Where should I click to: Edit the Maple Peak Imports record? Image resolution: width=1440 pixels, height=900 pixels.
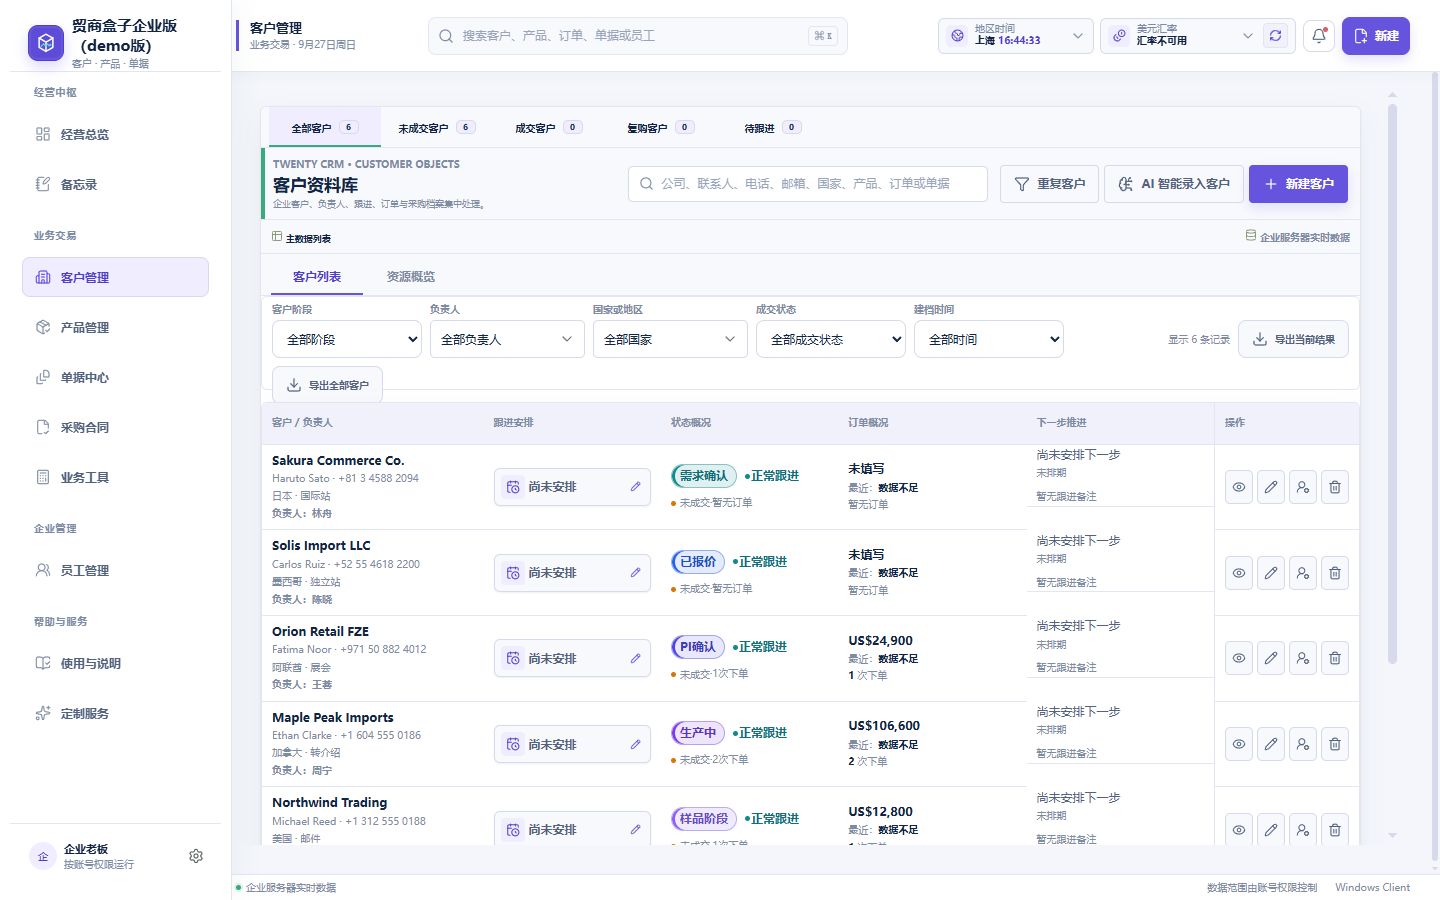[x=1271, y=744]
